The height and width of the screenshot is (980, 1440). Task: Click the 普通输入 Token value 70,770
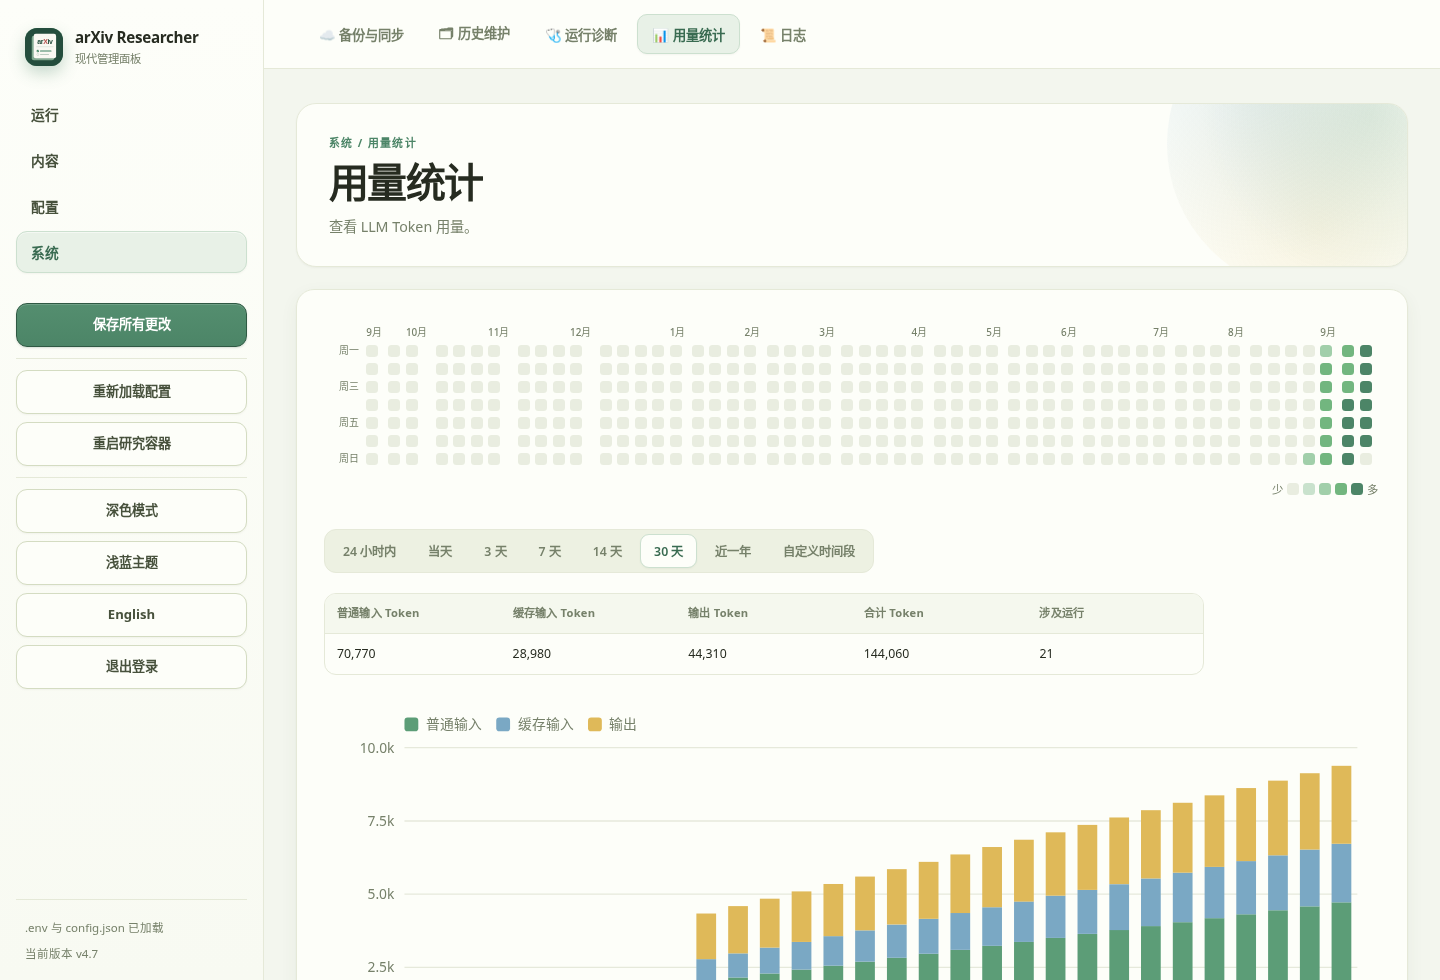356,654
